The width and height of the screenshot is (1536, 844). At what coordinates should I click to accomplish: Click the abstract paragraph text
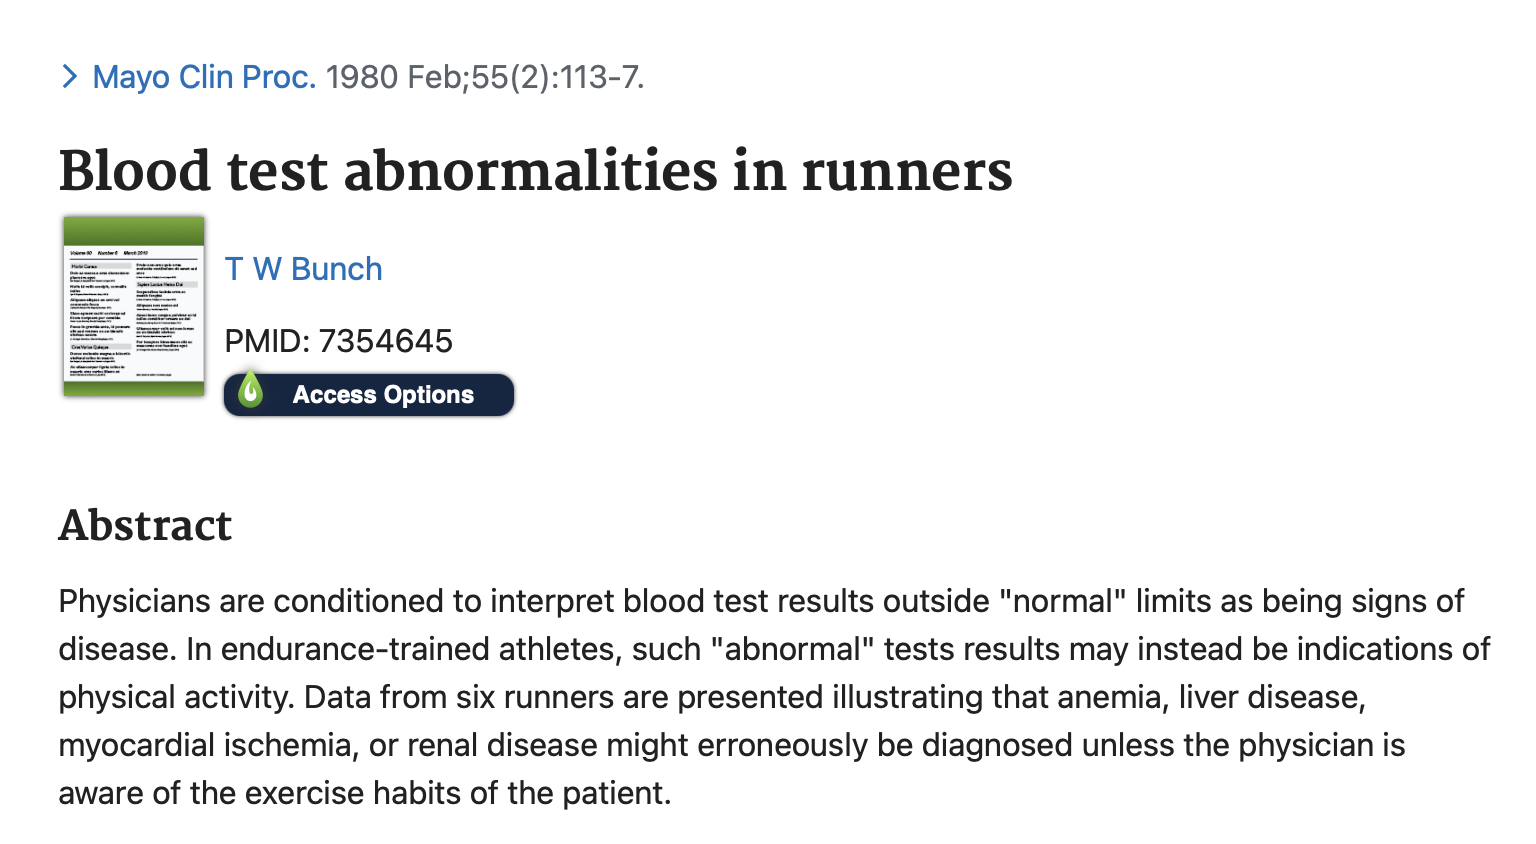coord(700,697)
